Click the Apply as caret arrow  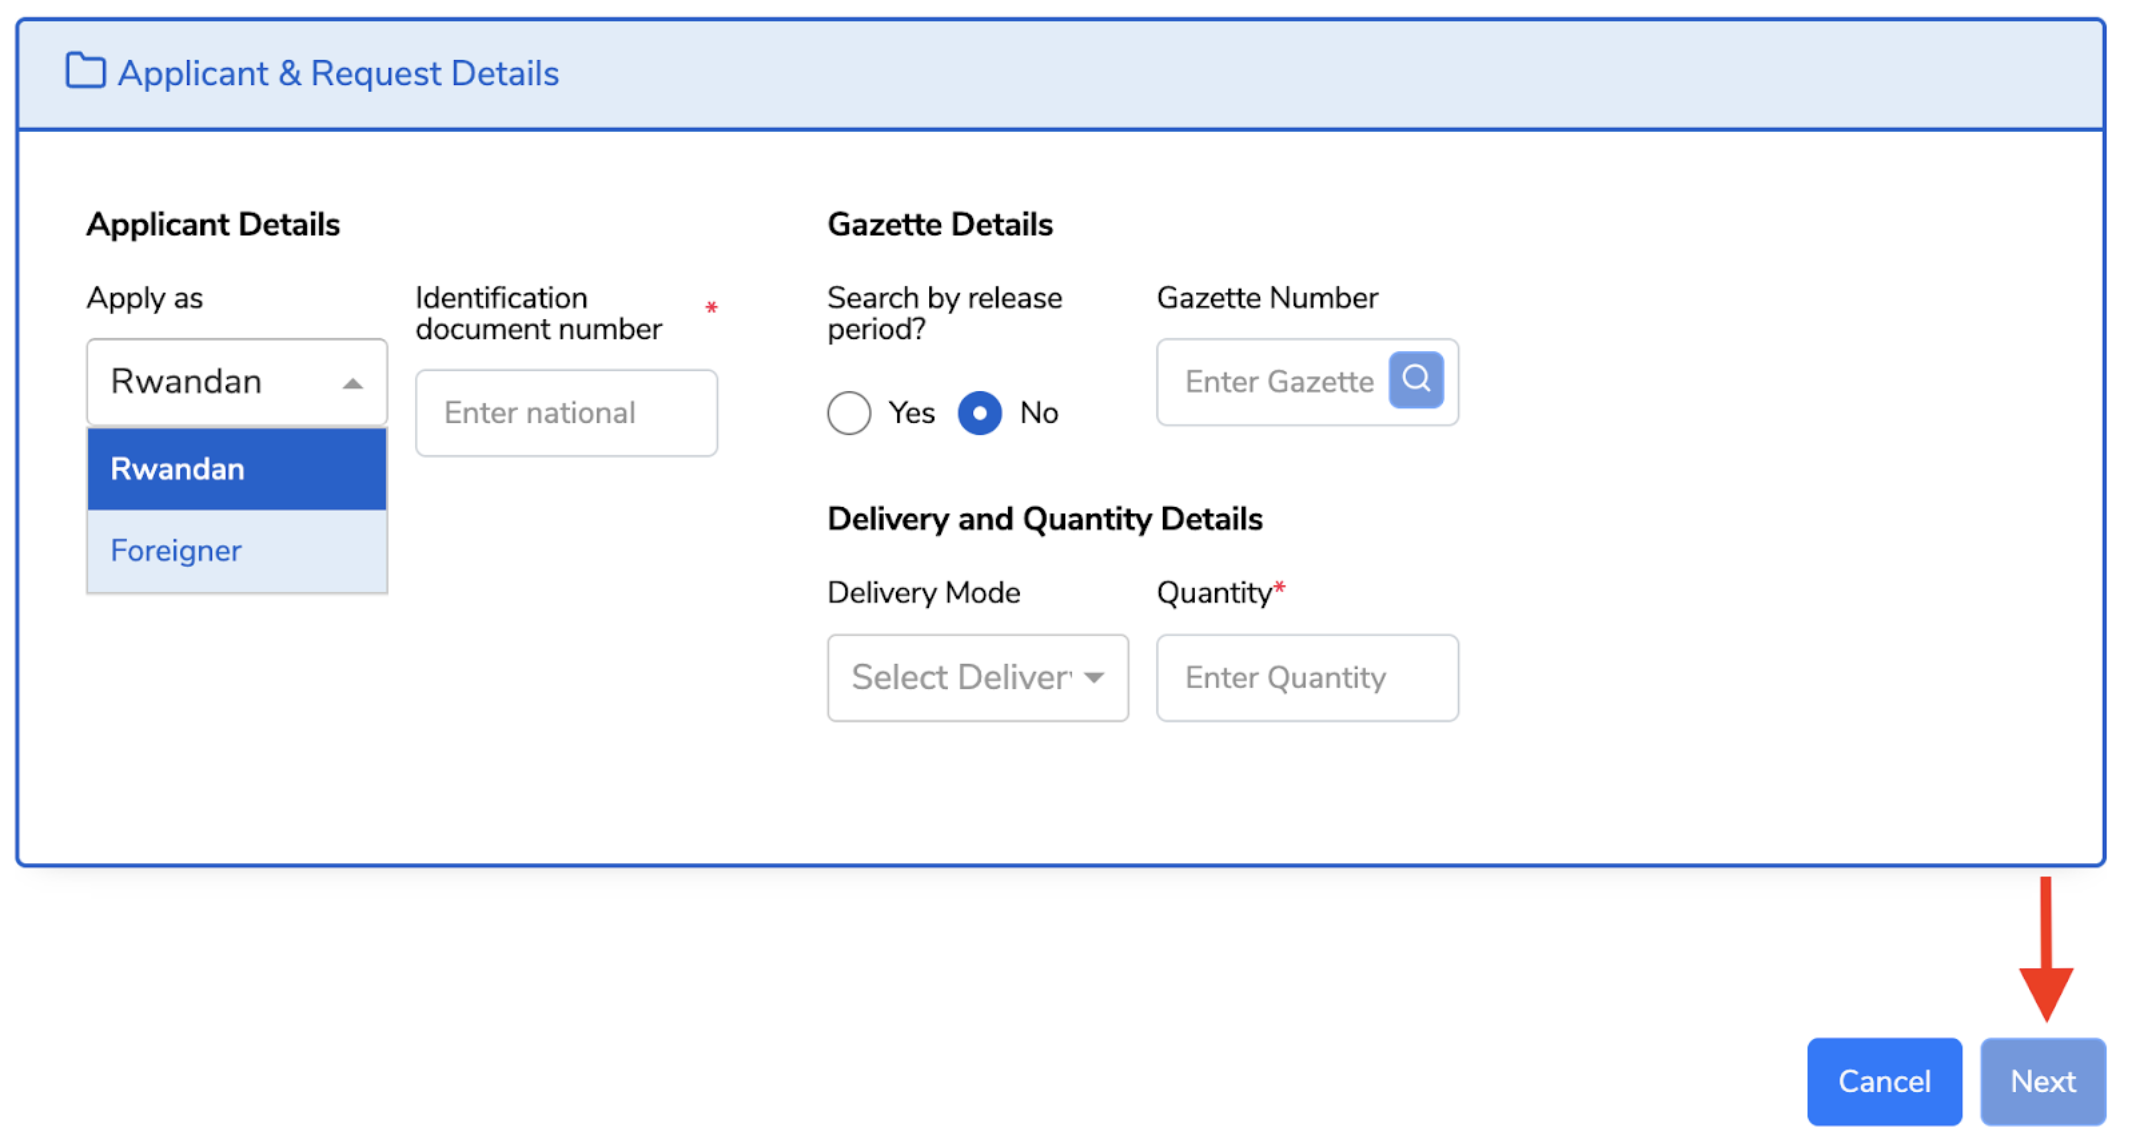[x=352, y=383]
